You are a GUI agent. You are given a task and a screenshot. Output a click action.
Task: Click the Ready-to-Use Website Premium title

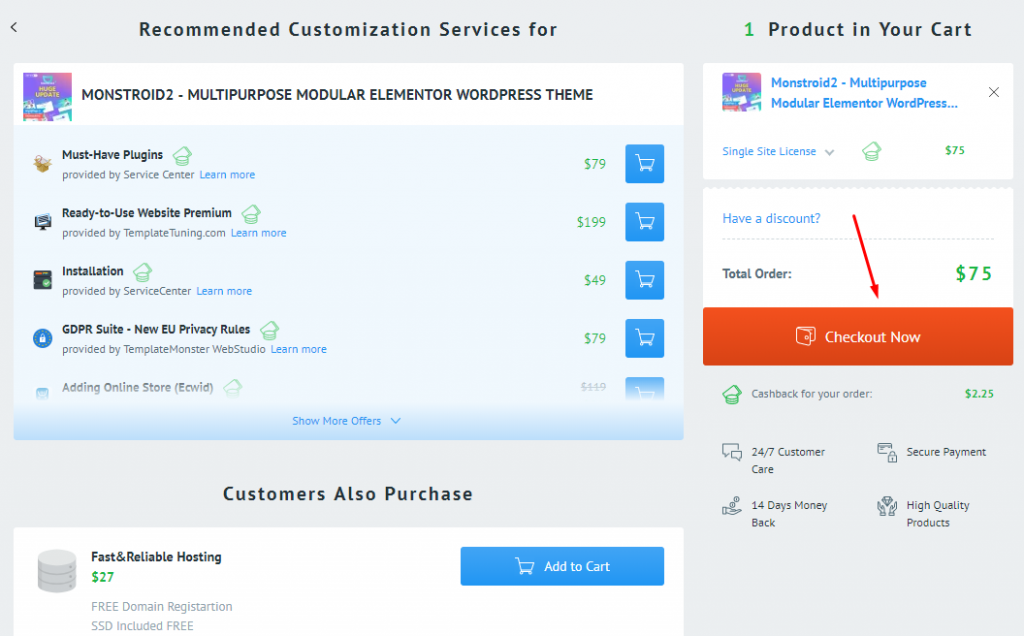[147, 213]
